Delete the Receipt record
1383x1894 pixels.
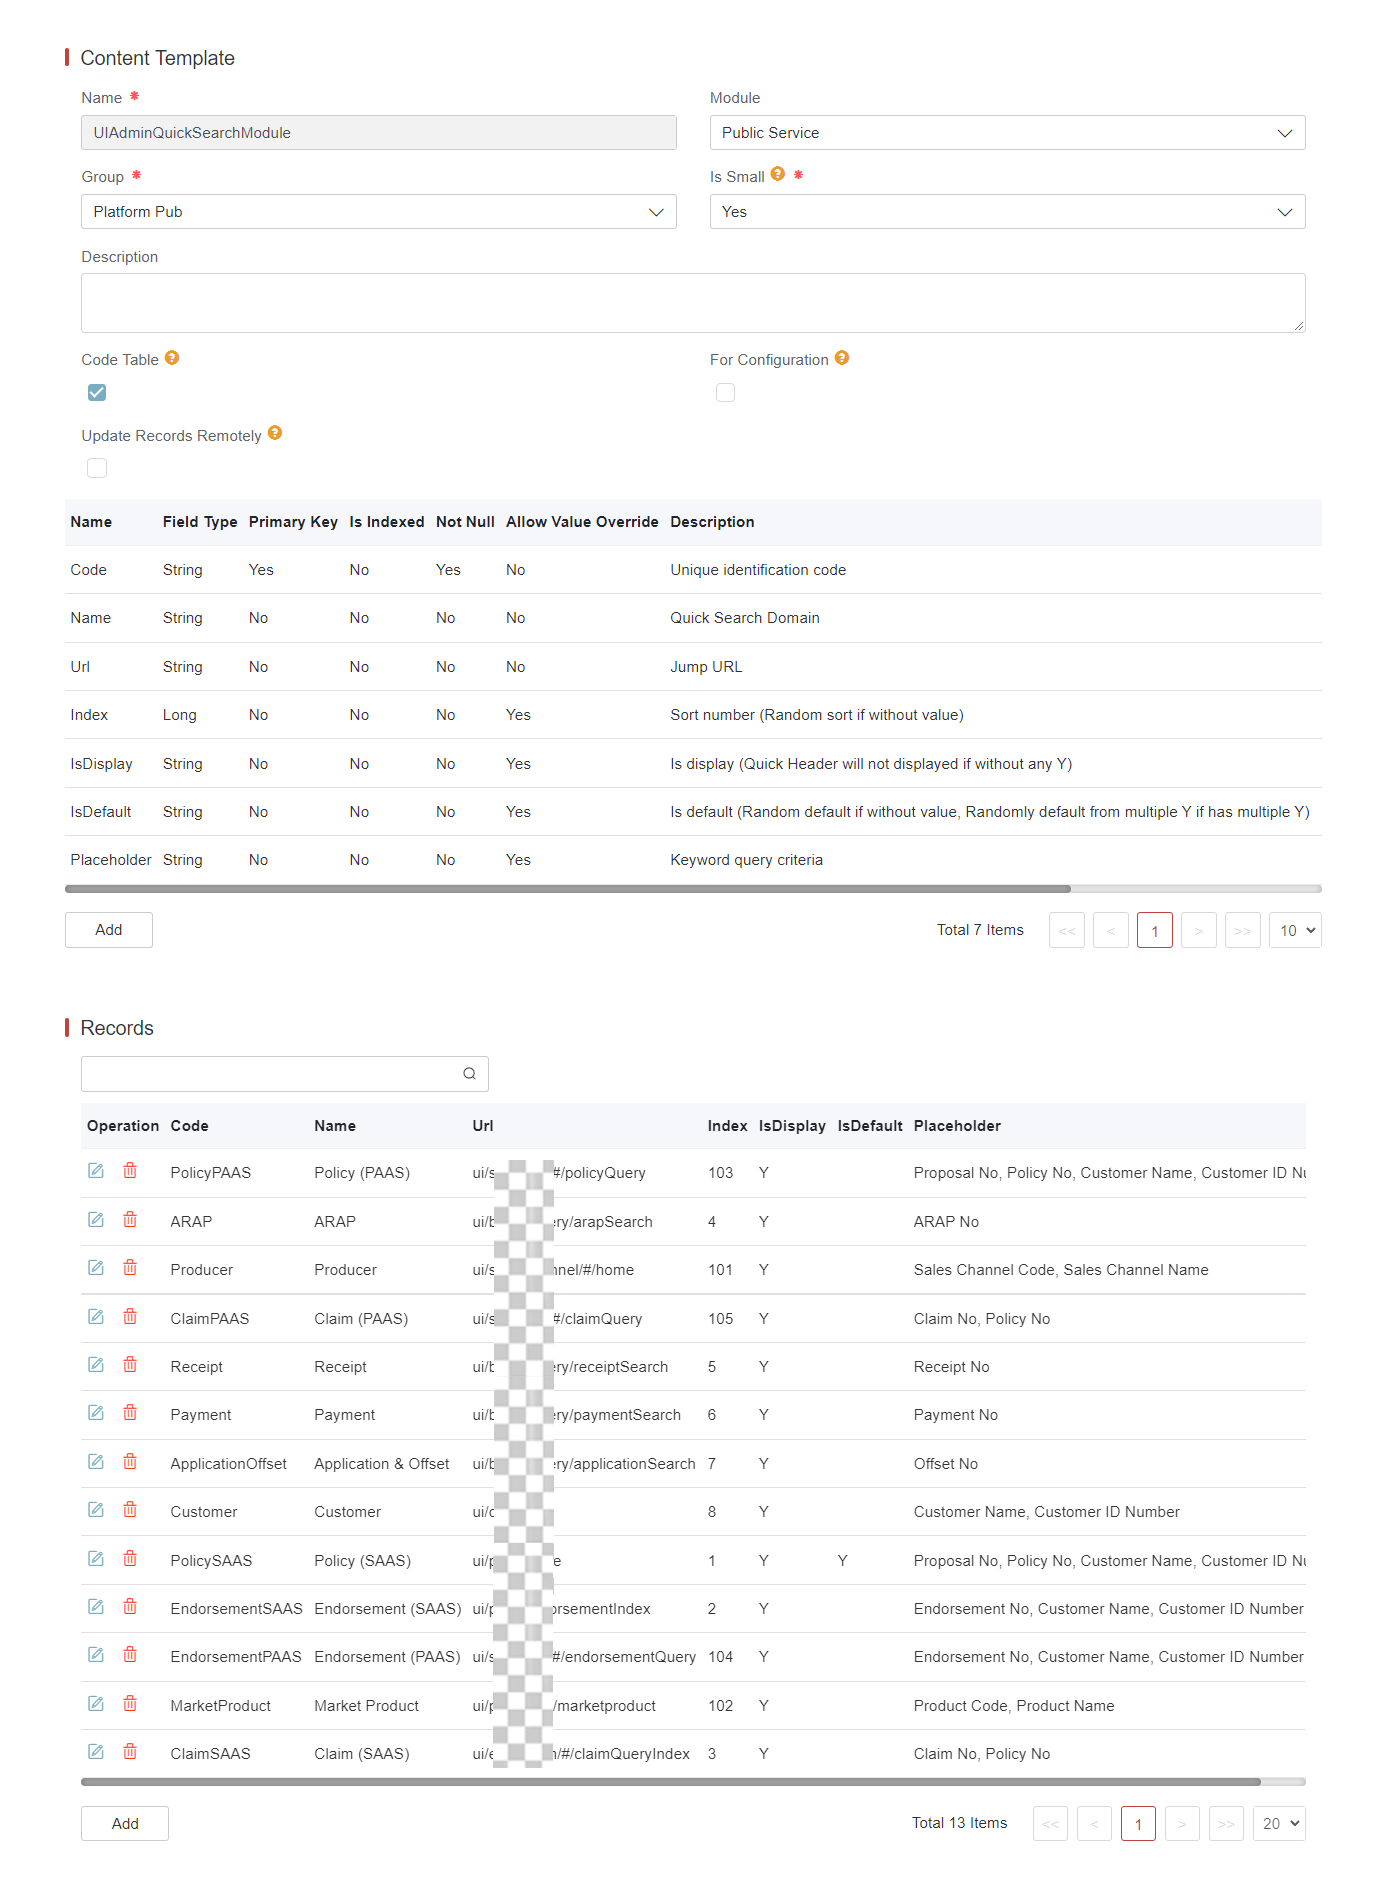point(130,1365)
